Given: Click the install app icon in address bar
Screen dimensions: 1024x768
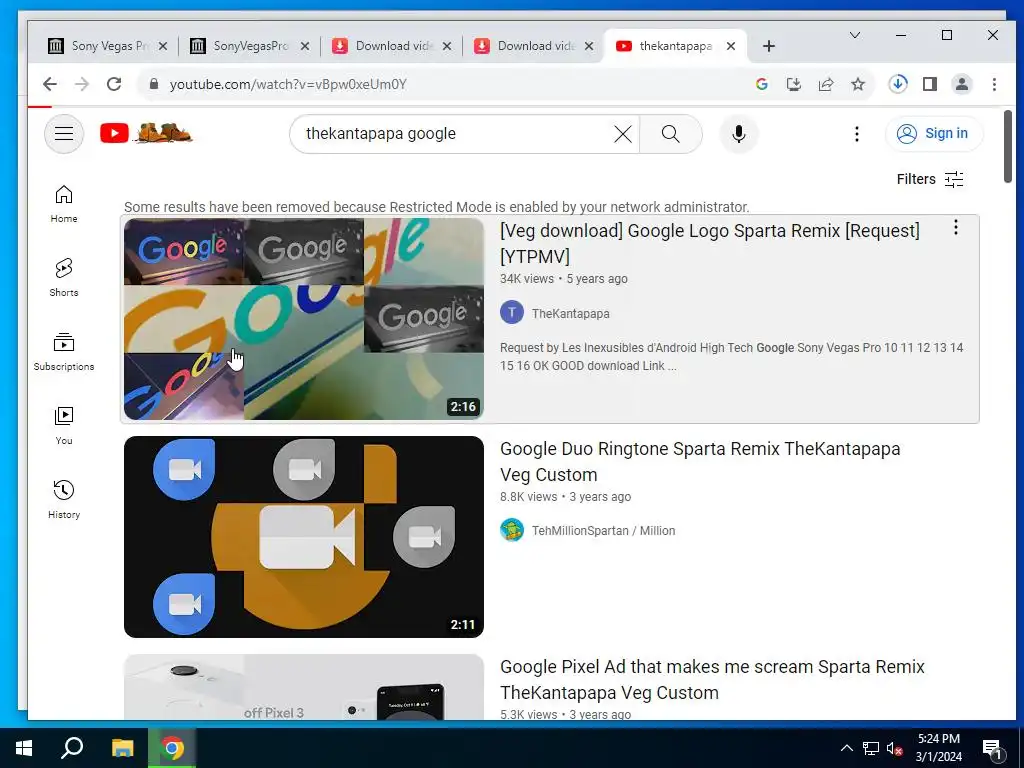Looking at the screenshot, I should (793, 84).
